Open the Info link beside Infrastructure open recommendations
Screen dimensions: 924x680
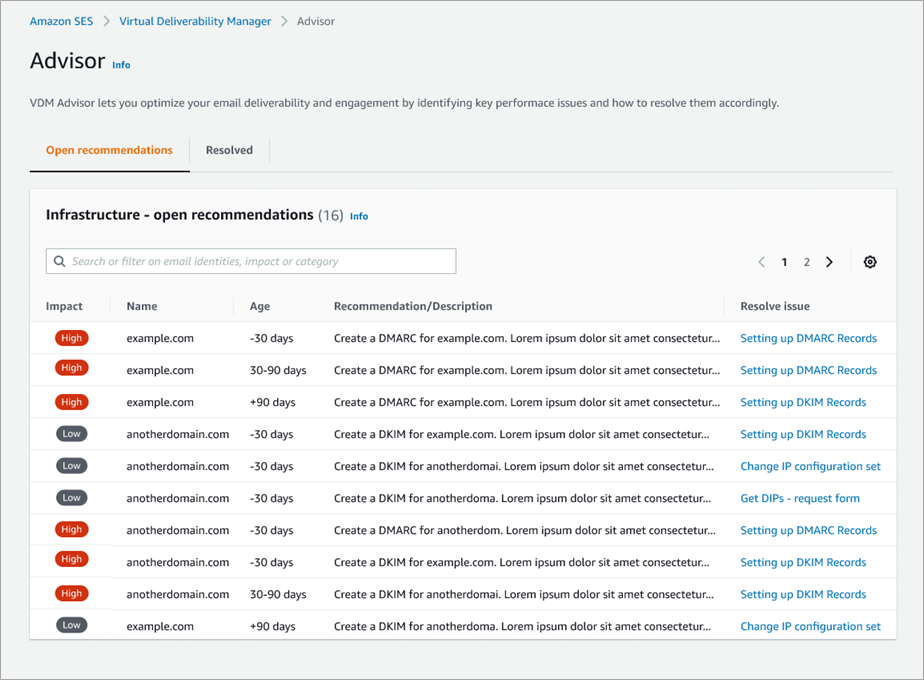[x=359, y=216]
